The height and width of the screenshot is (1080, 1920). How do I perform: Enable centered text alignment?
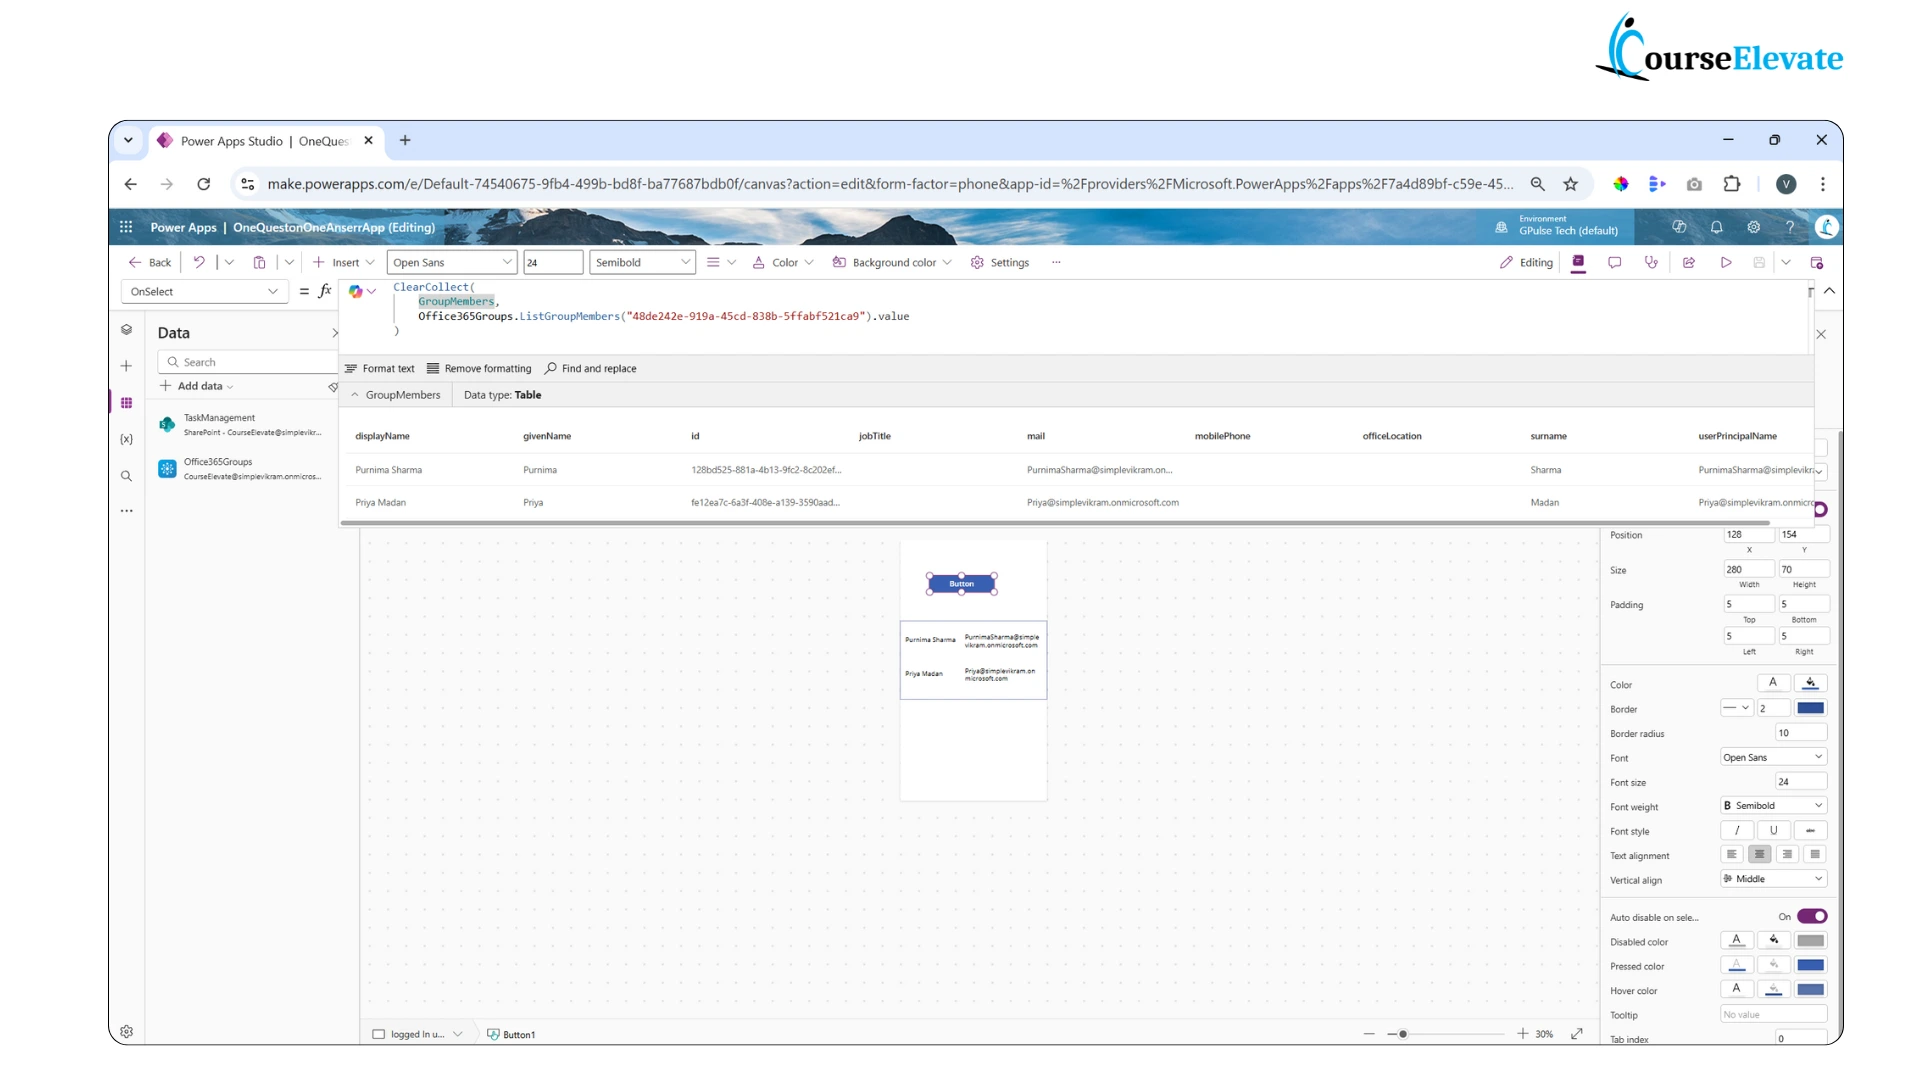coord(1759,854)
